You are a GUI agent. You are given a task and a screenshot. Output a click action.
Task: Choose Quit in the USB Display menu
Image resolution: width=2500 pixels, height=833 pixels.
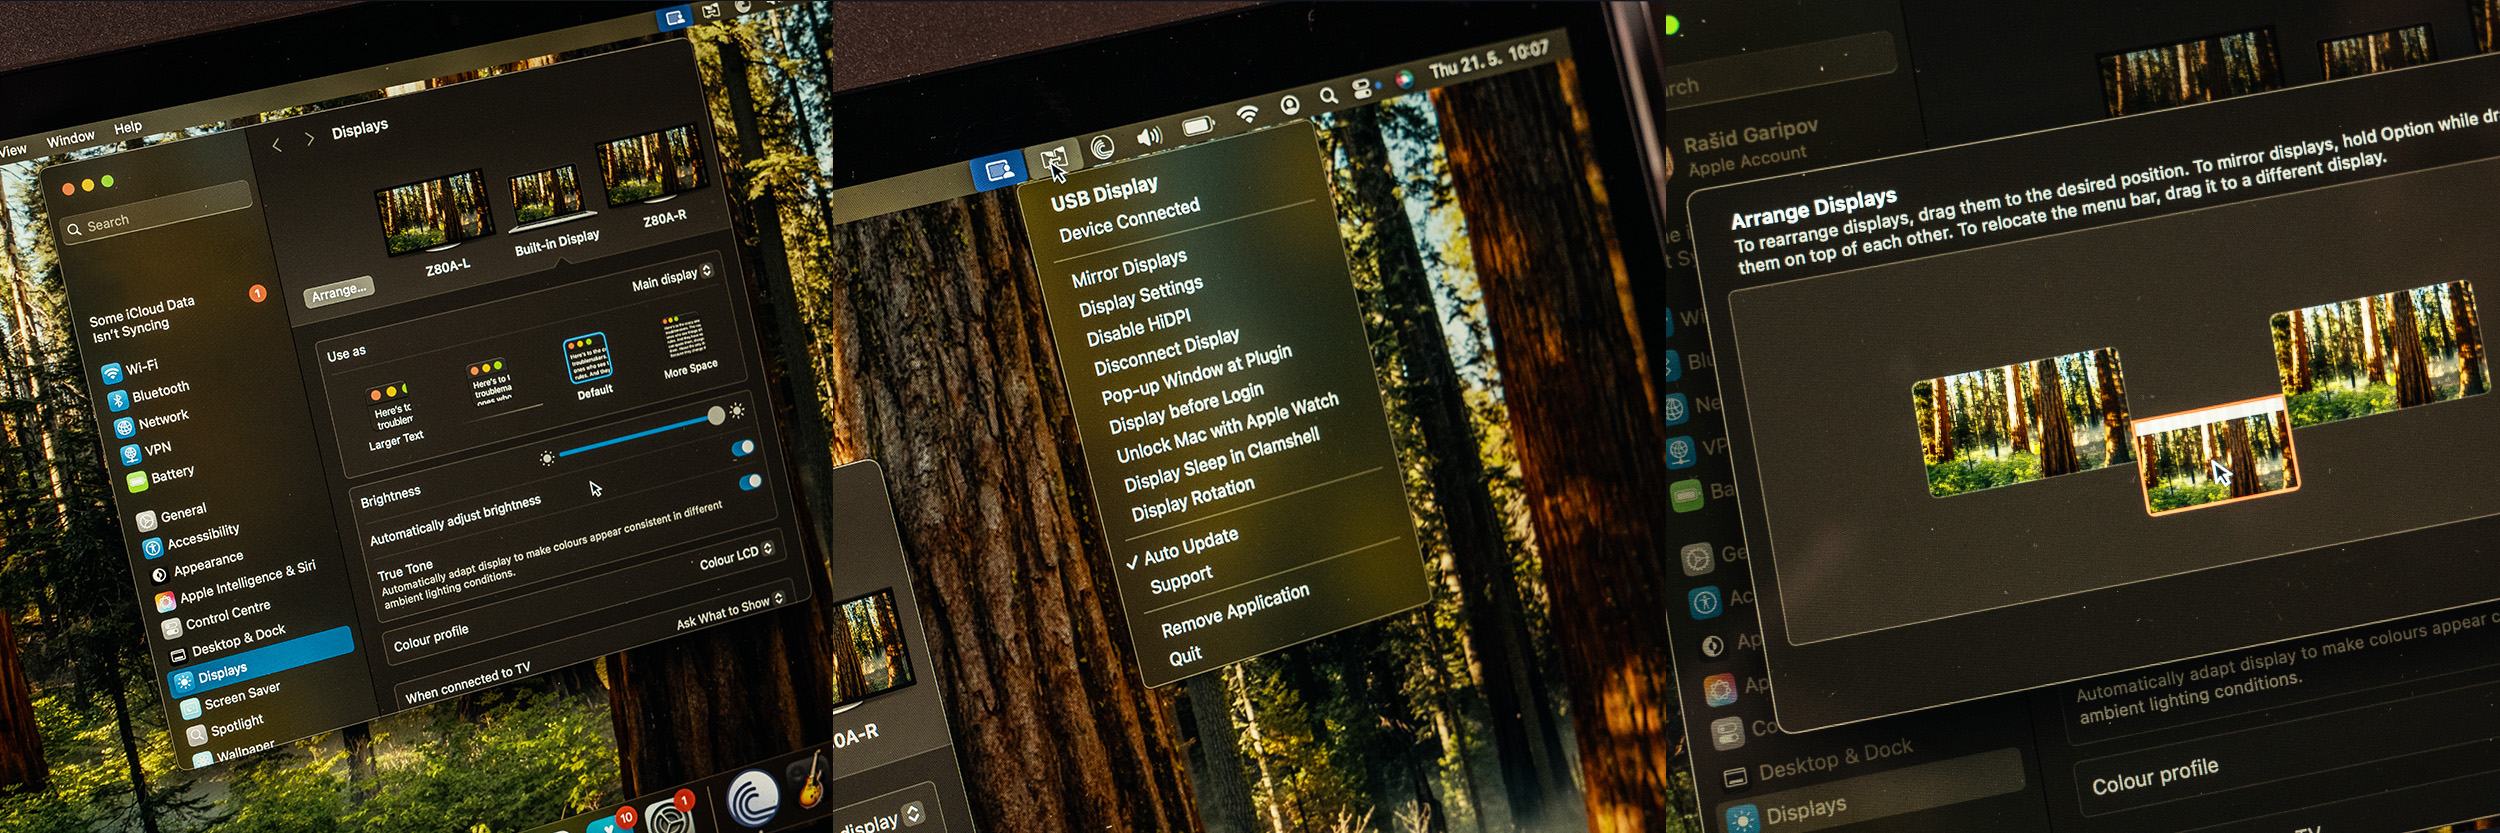pyautogui.click(x=1185, y=657)
